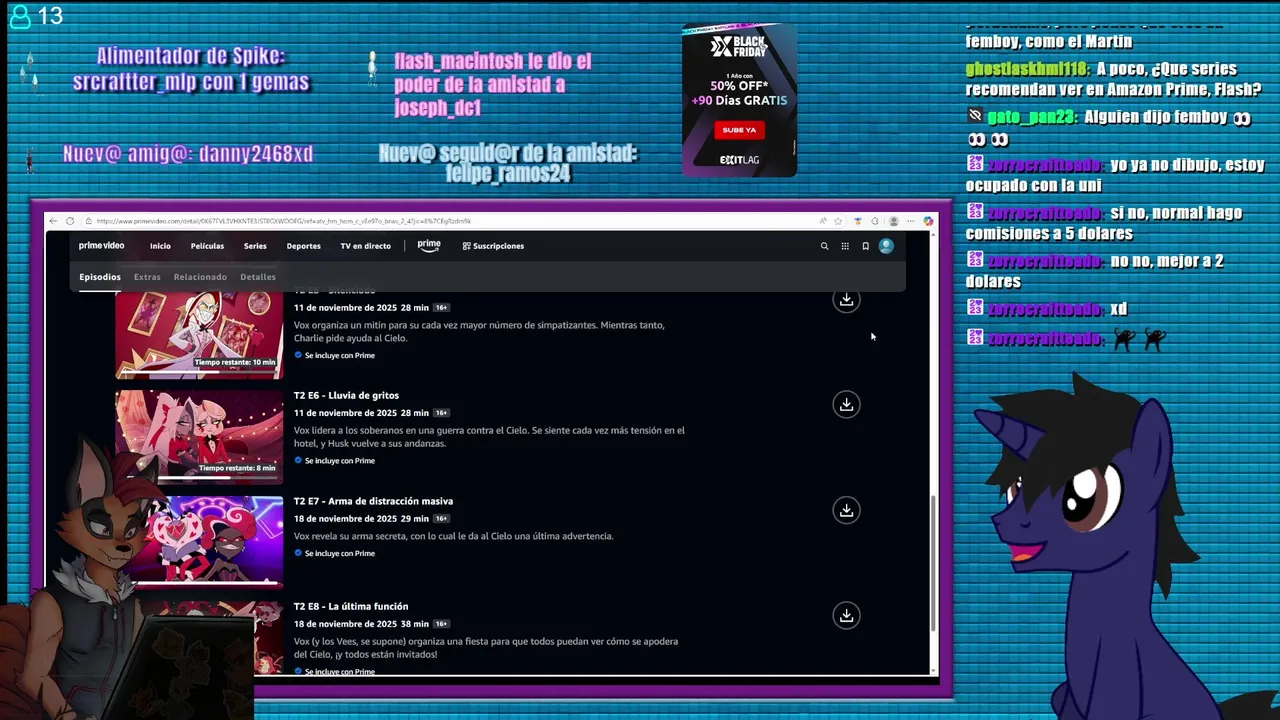1280x720 pixels.
Task: Open Prime Video search magnifier
Action: click(824, 246)
